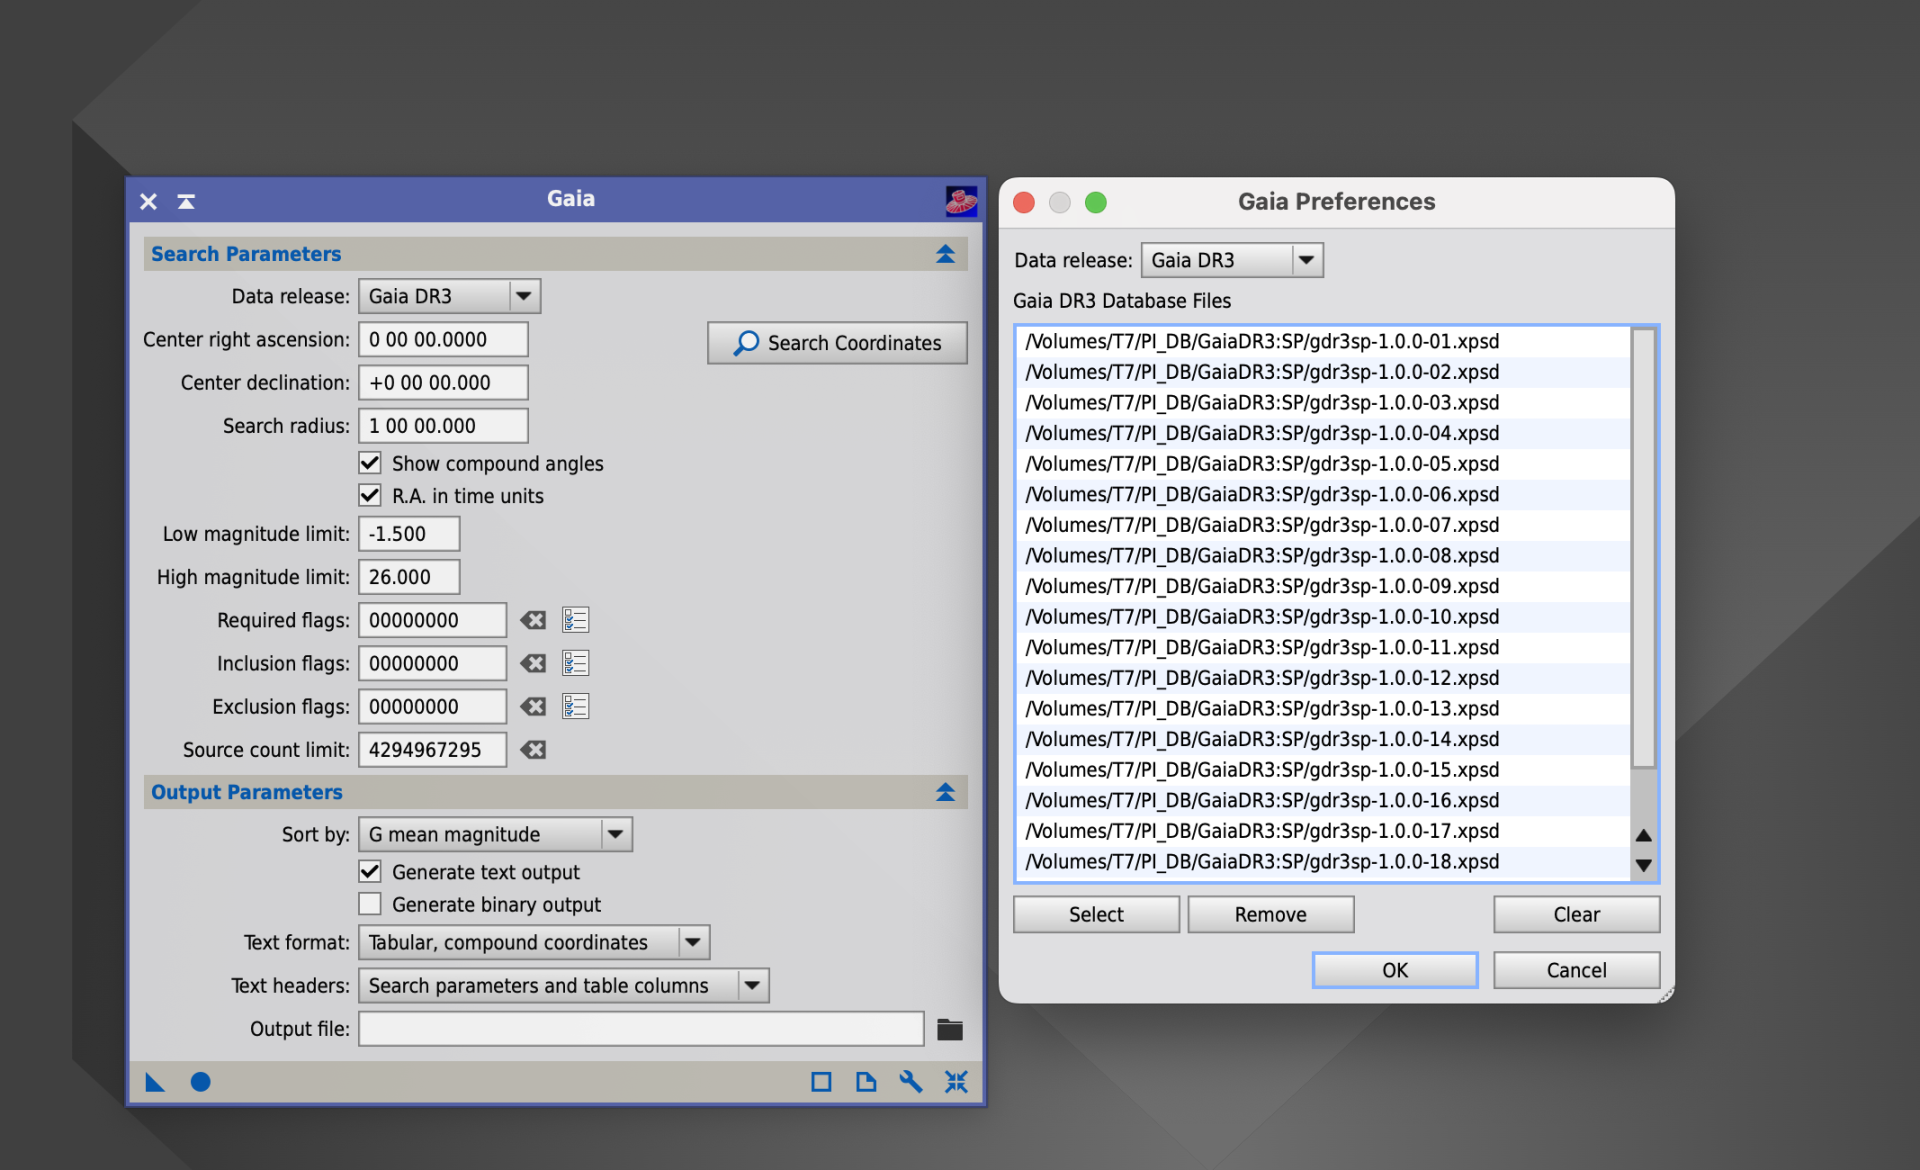Open Data release dropdown in Gaia Preferences
1920x1170 pixels.
(1232, 260)
